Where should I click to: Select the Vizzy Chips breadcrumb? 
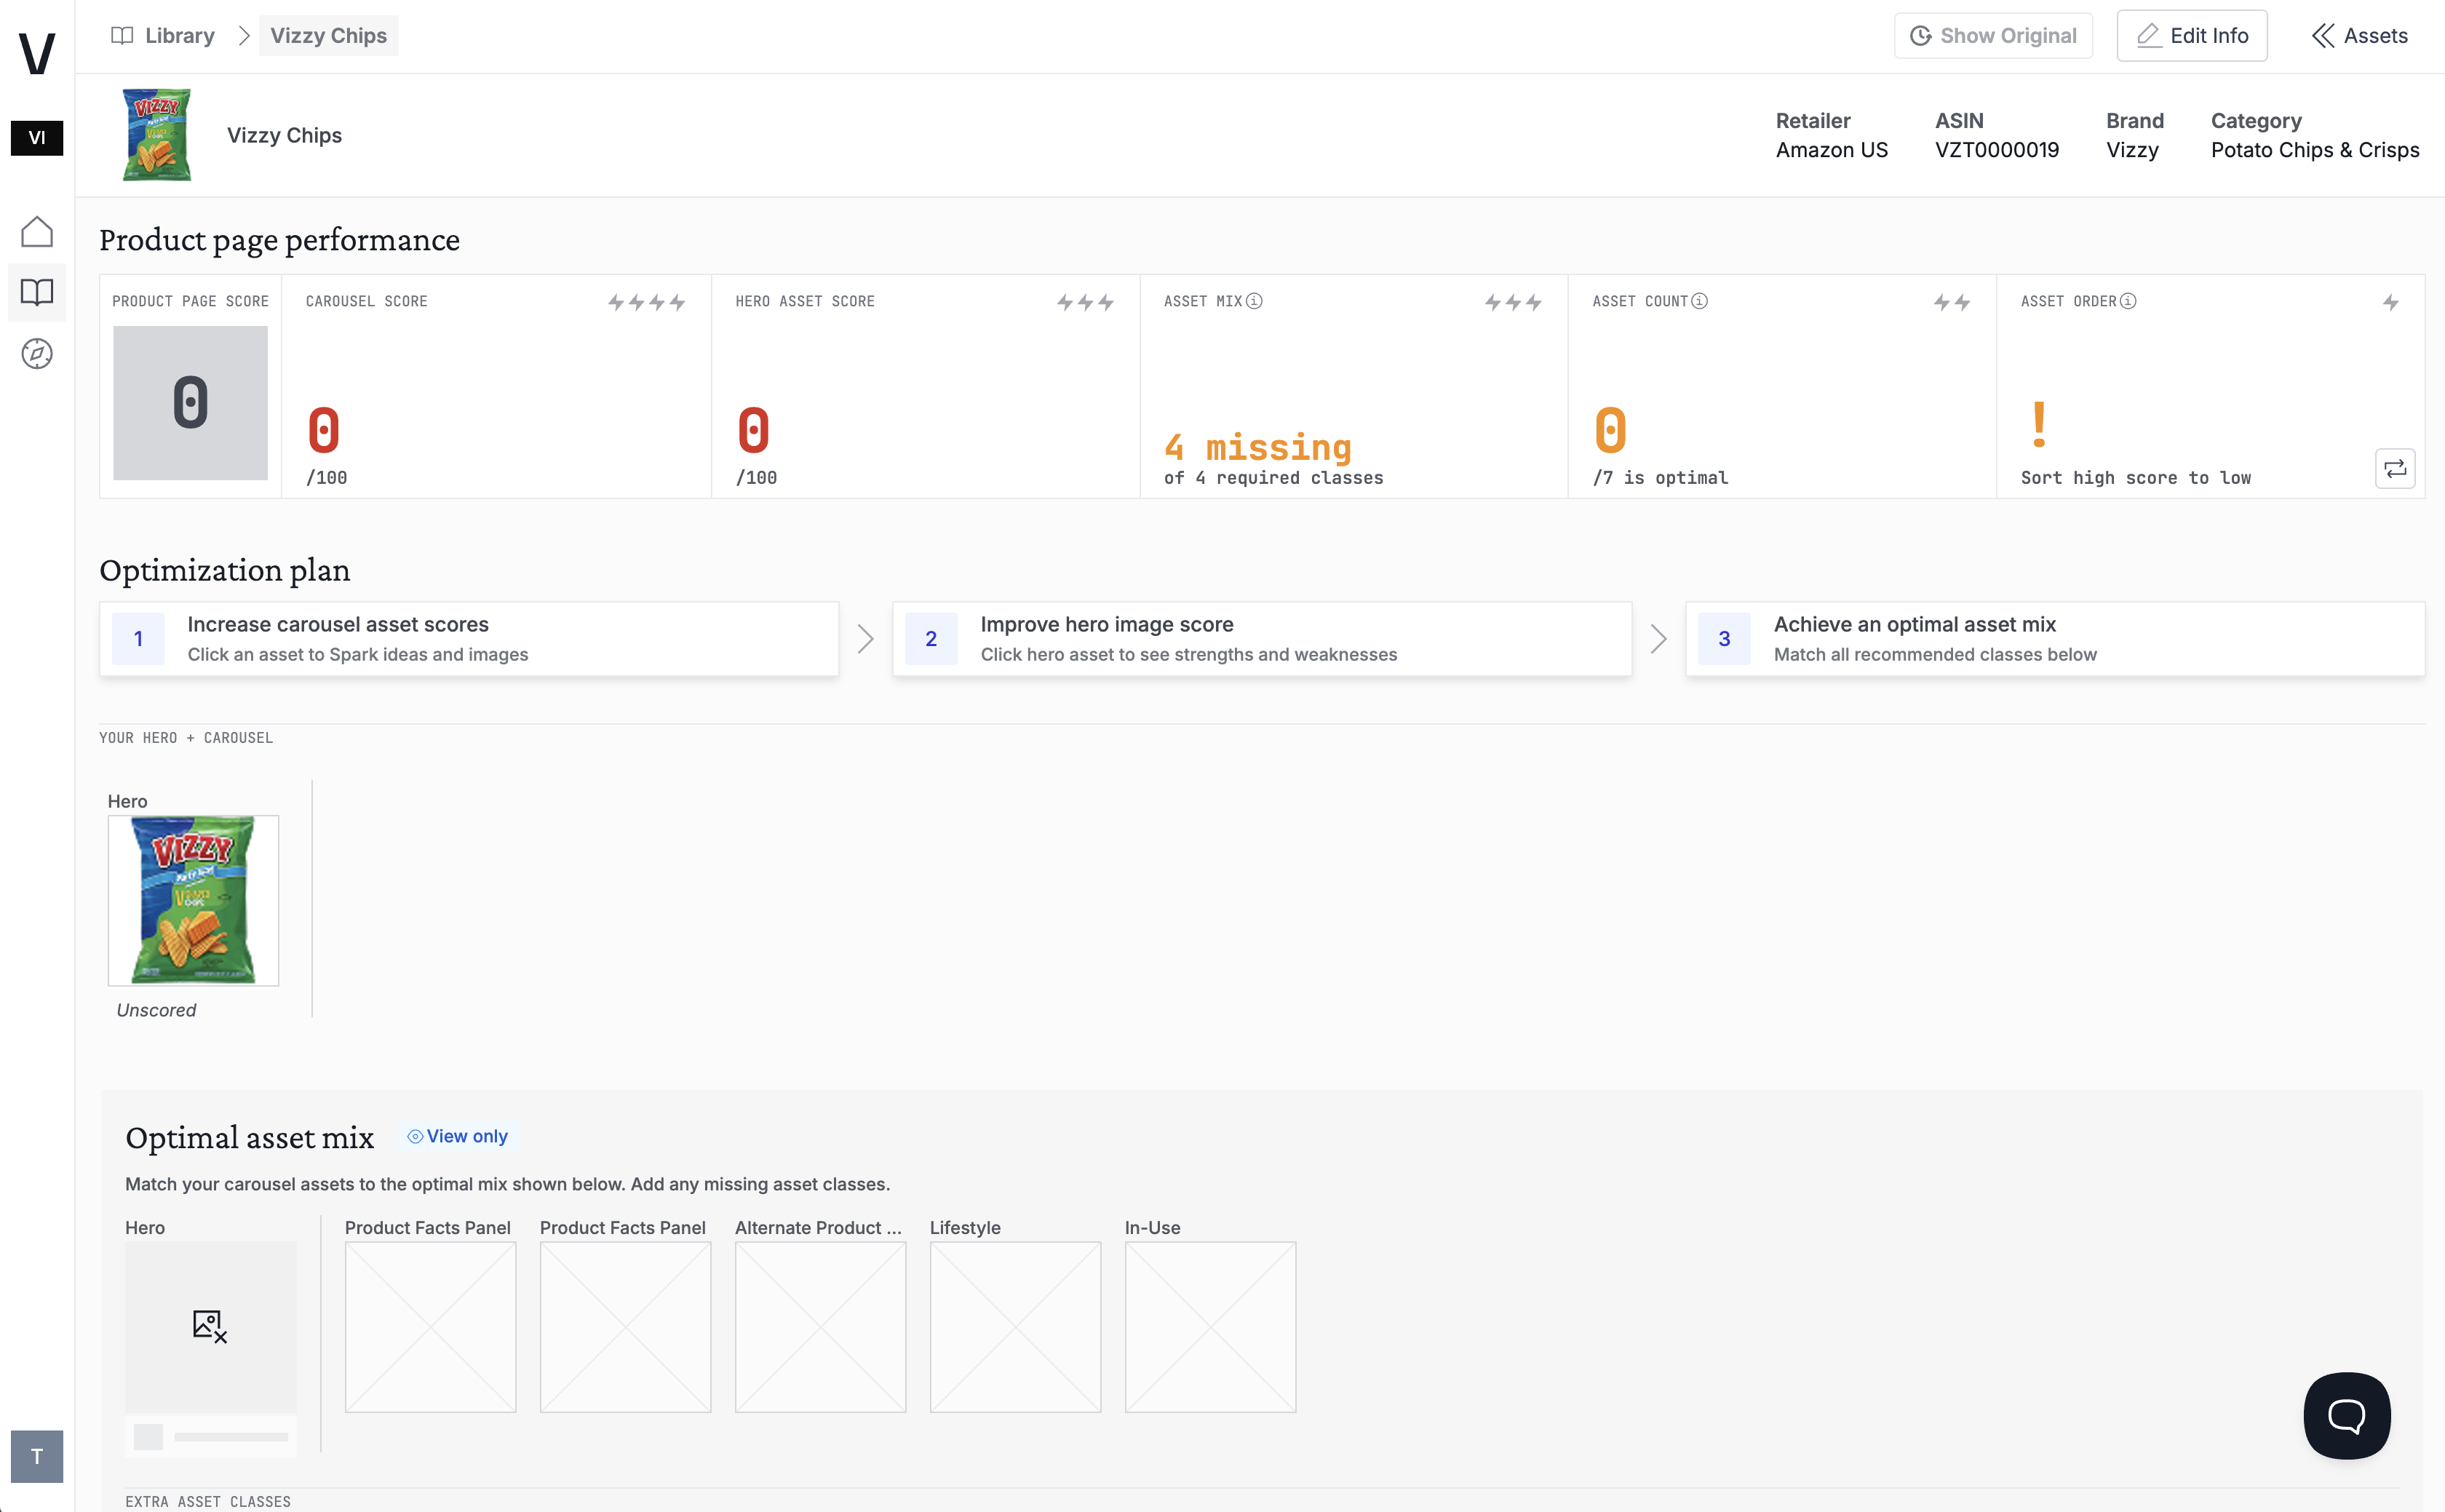click(328, 36)
